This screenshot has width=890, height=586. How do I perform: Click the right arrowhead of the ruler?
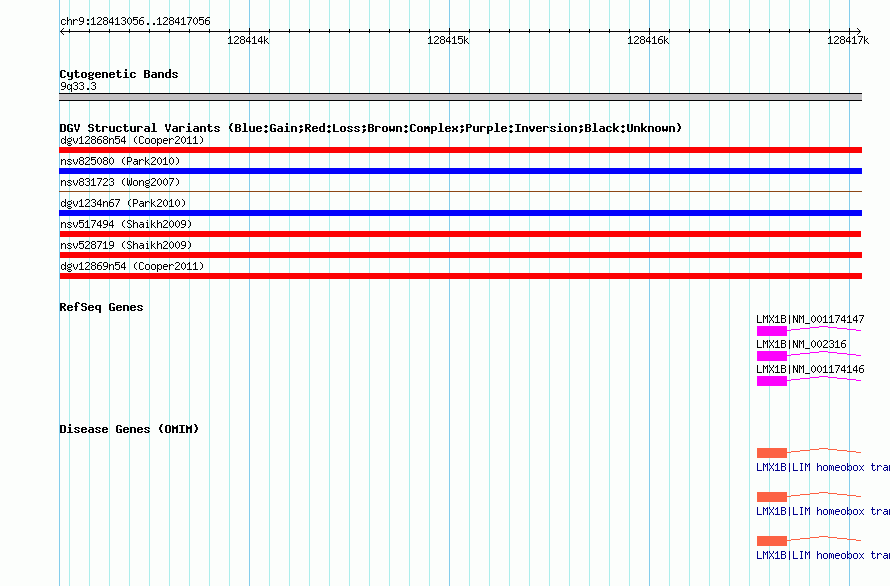858,32
